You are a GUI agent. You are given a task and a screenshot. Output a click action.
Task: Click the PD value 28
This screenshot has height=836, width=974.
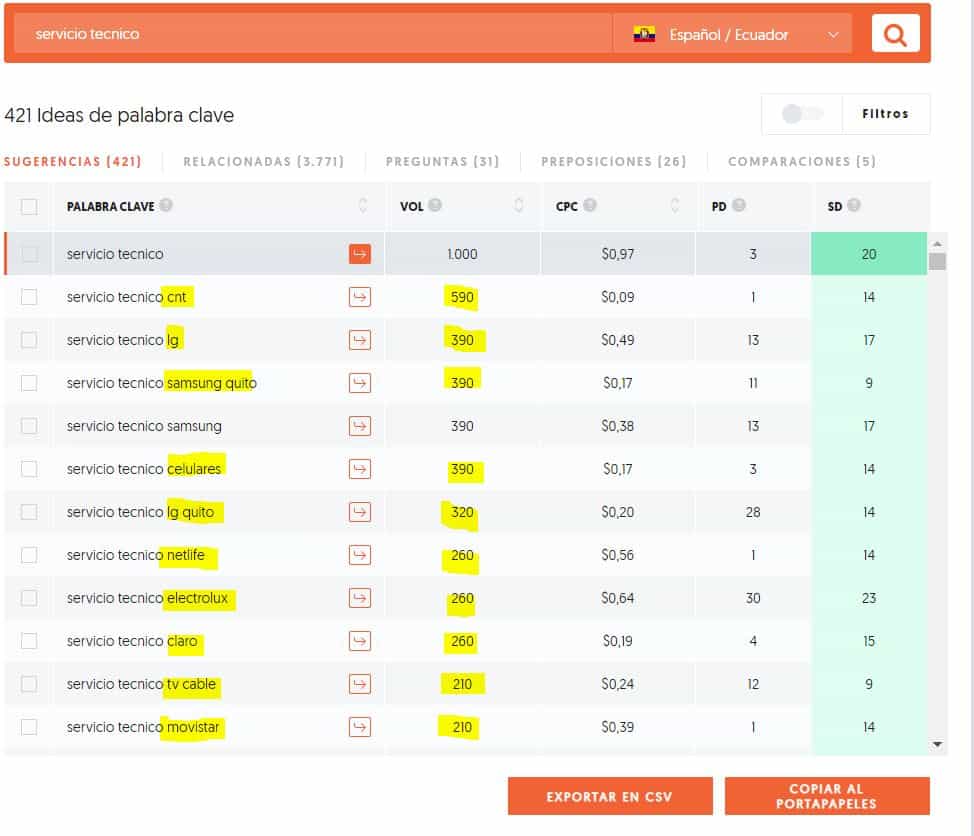[753, 512]
